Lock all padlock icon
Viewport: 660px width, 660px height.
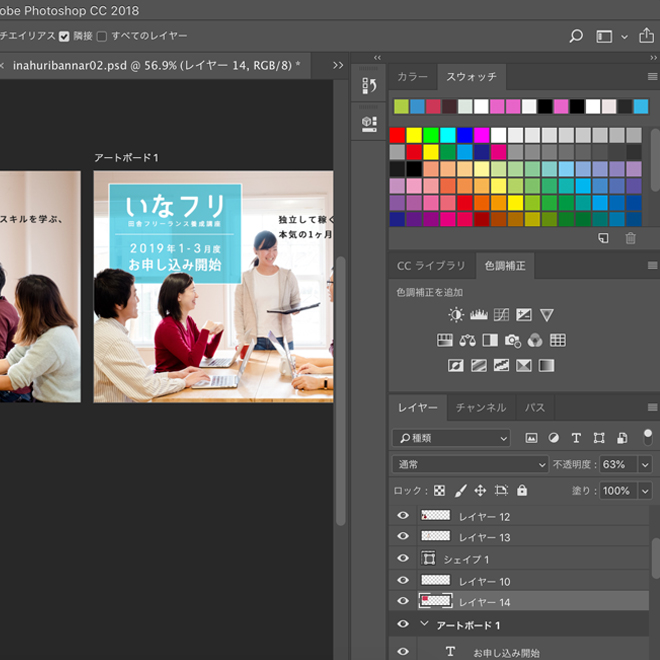522,490
